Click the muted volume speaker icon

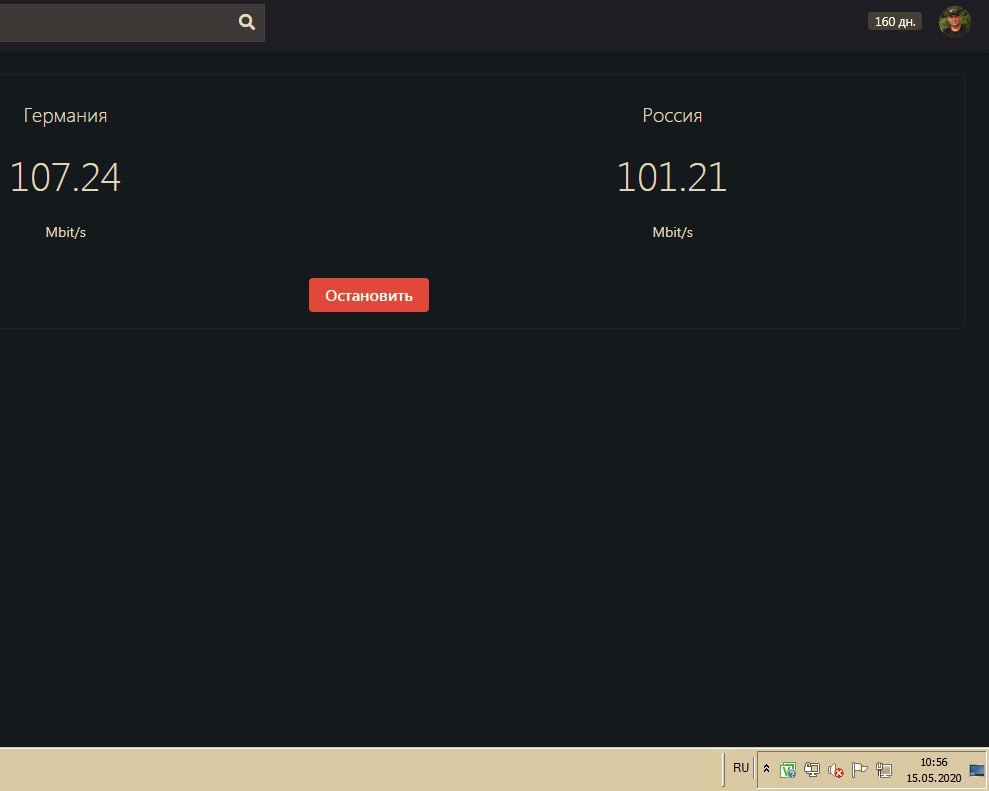[x=836, y=770]
